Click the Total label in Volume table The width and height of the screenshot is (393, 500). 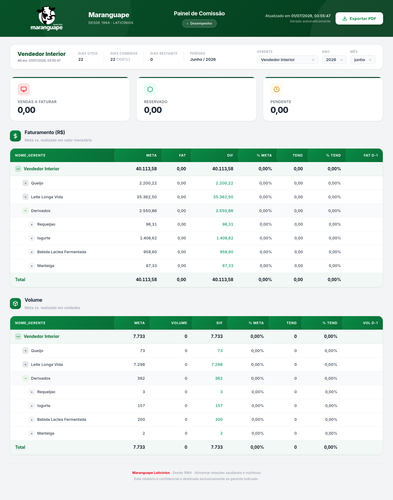(20, 447)
